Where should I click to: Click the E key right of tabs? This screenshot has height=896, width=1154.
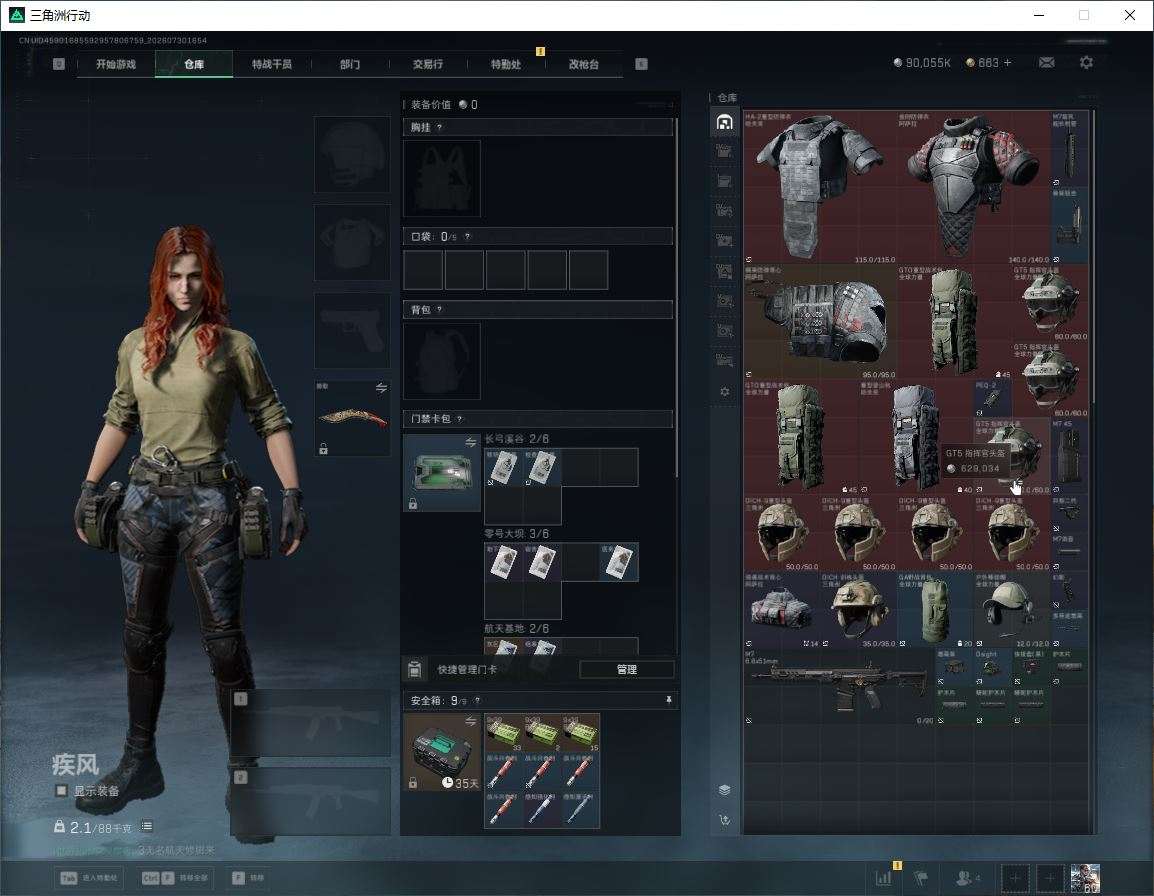(x=641, y=64)
